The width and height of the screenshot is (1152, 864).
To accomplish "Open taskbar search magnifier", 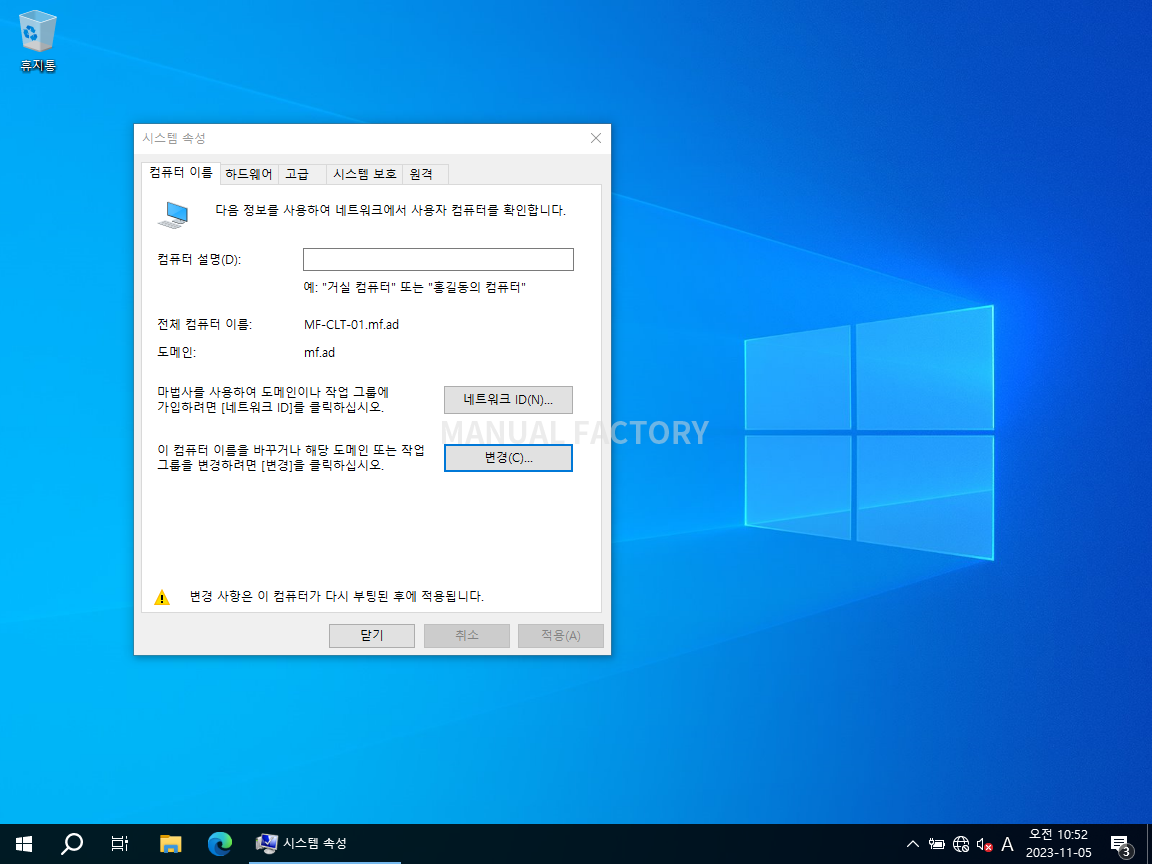I will tap(71, 843).
